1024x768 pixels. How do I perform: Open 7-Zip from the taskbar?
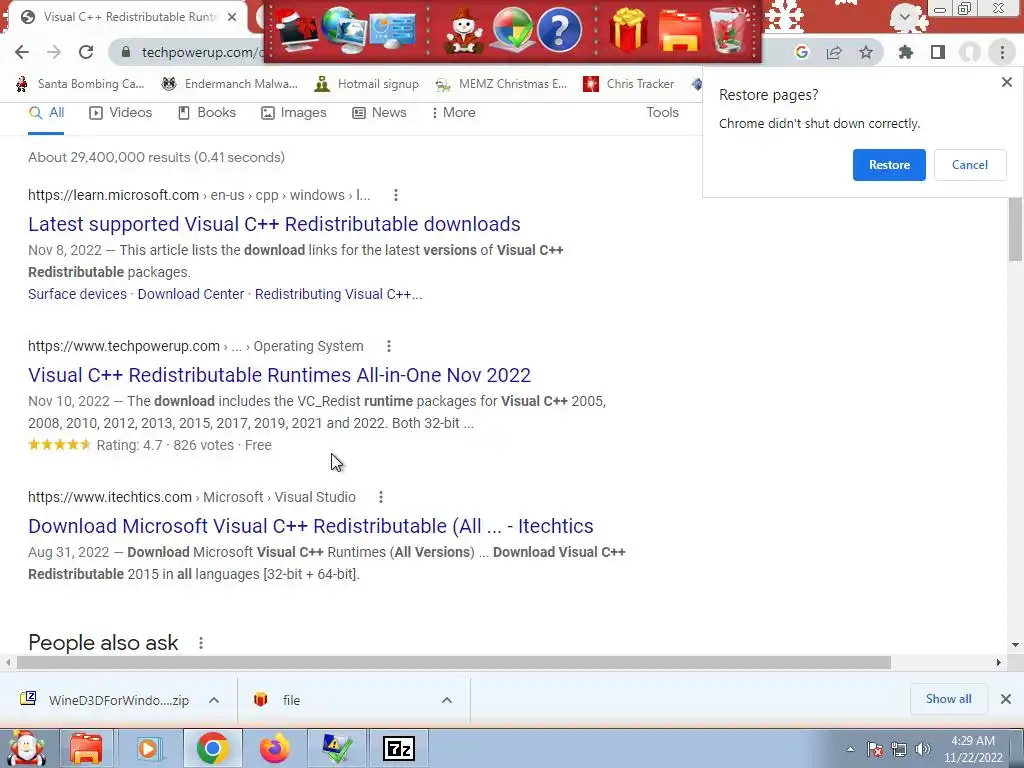(398, 748)
